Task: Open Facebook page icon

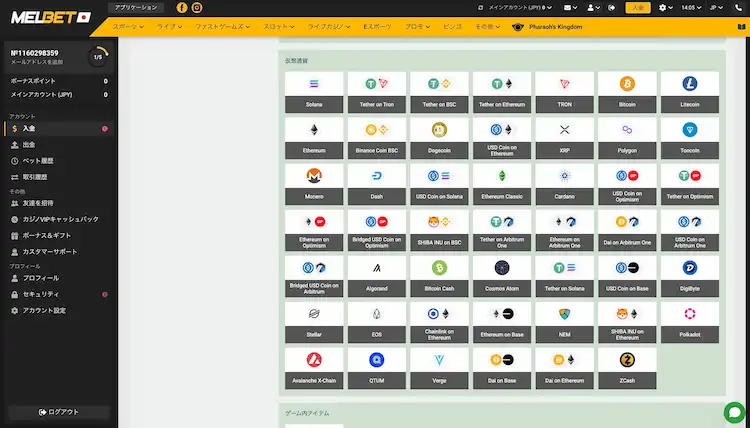Action: click(x=182, y=8)
